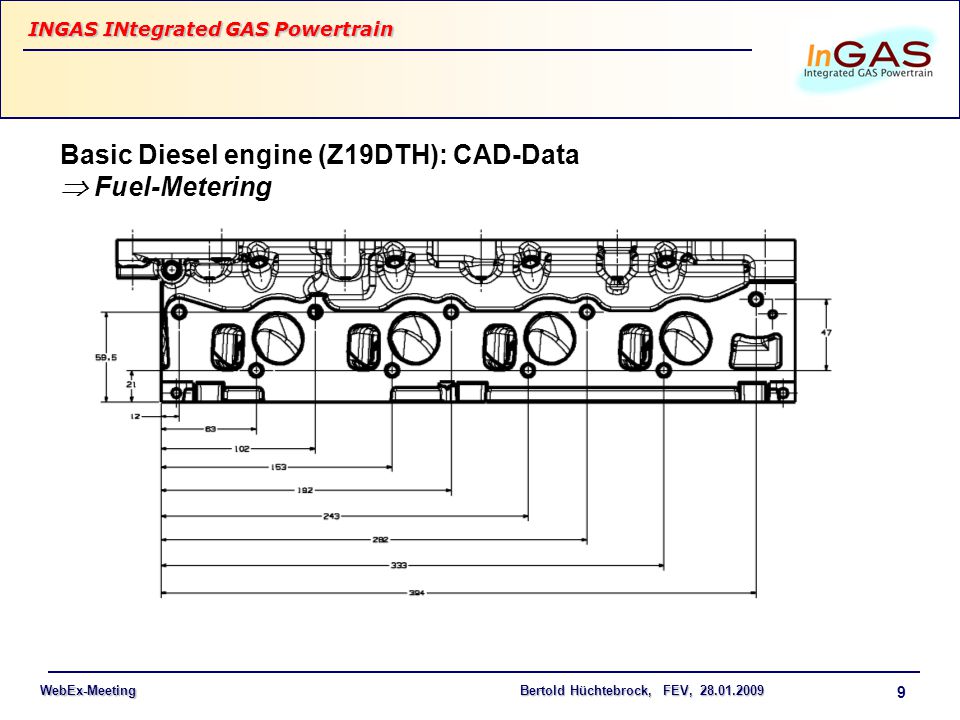The image size is (960, 720).
Task: Click the dimension value 59.5
Action: [x=106, y=357]
